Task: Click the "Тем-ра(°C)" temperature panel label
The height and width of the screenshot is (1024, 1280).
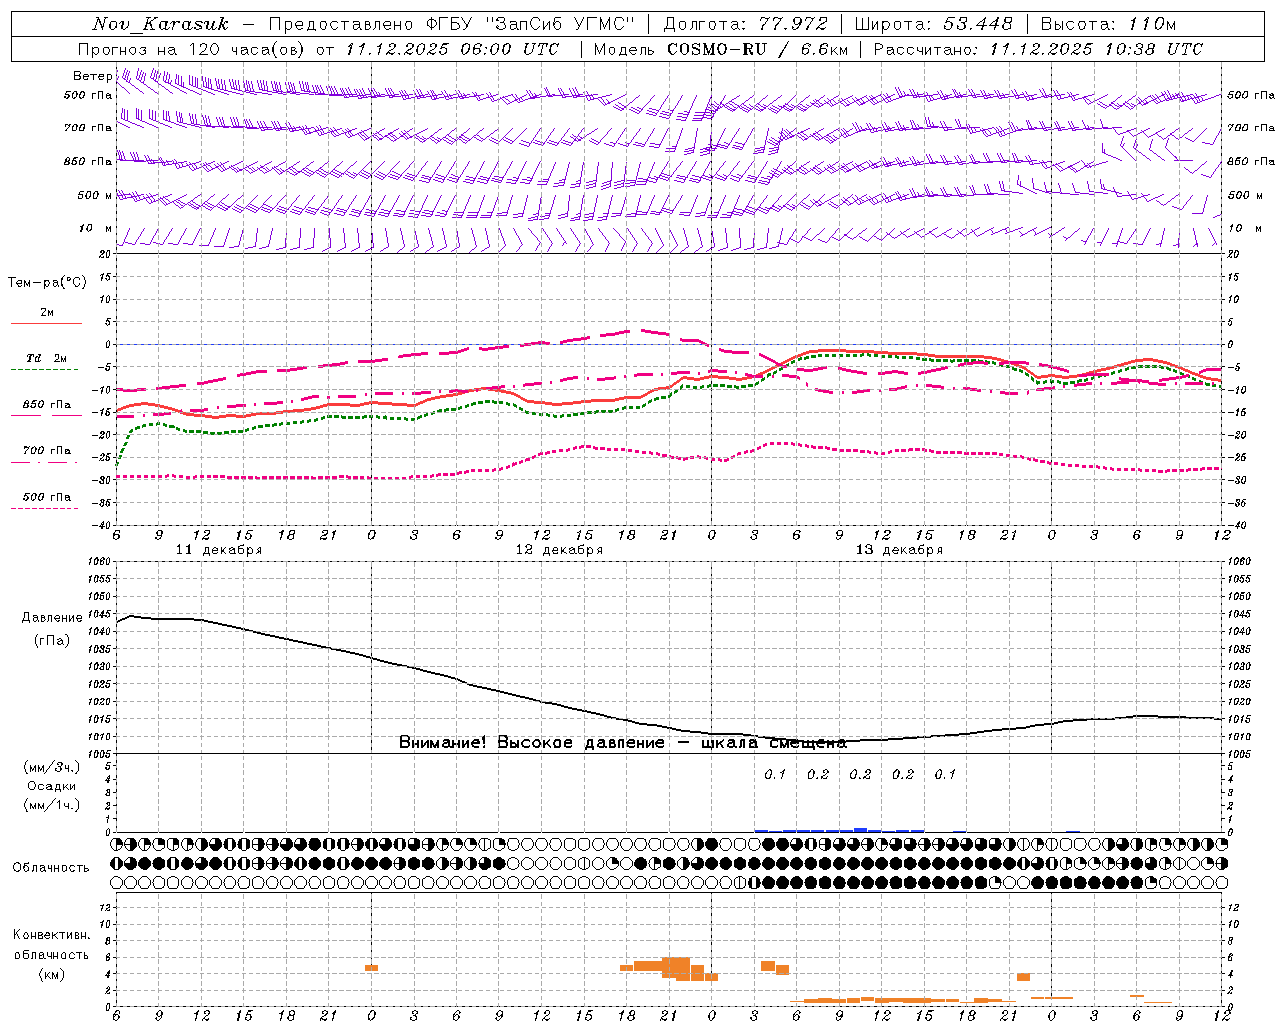Action: click(47, 283)
